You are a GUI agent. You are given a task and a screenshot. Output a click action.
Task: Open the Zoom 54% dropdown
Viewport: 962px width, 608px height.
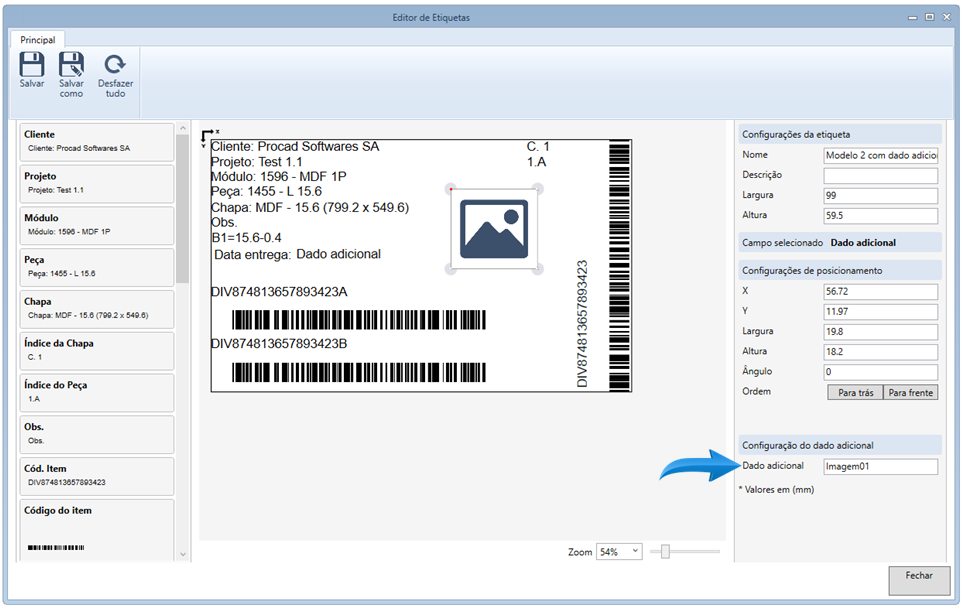[619, 552]
